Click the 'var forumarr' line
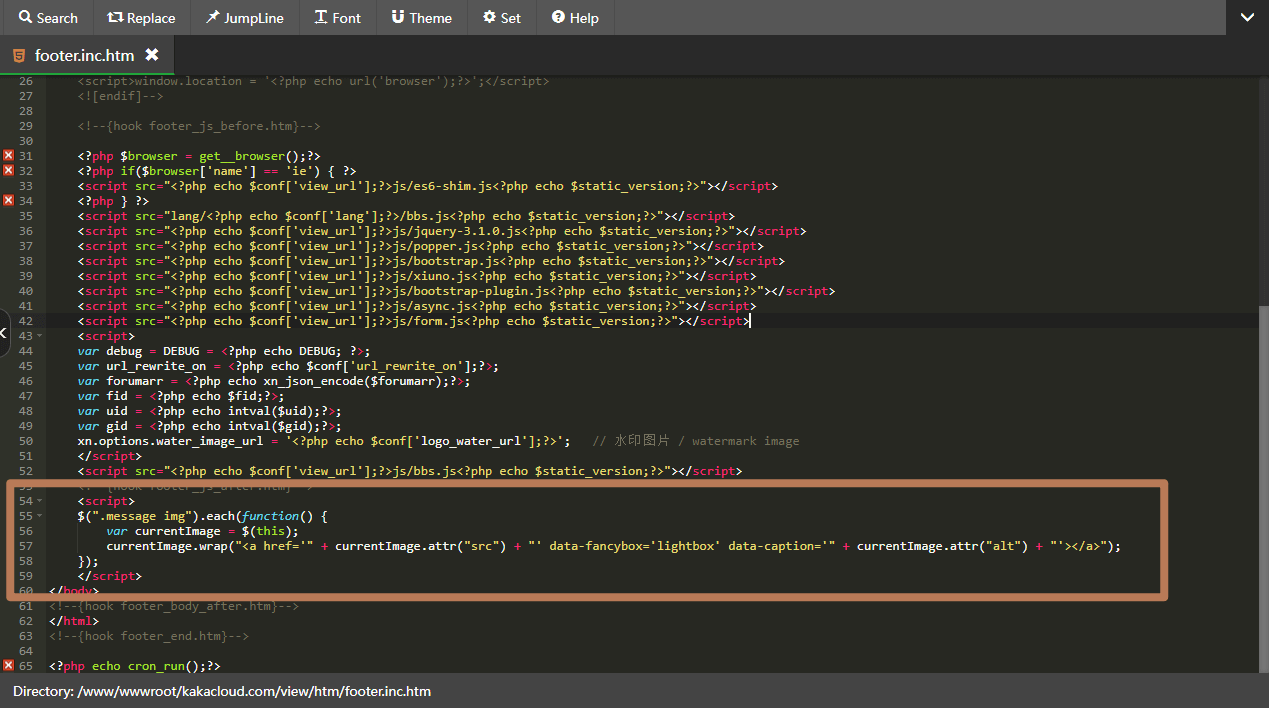 tap(274, 381)
